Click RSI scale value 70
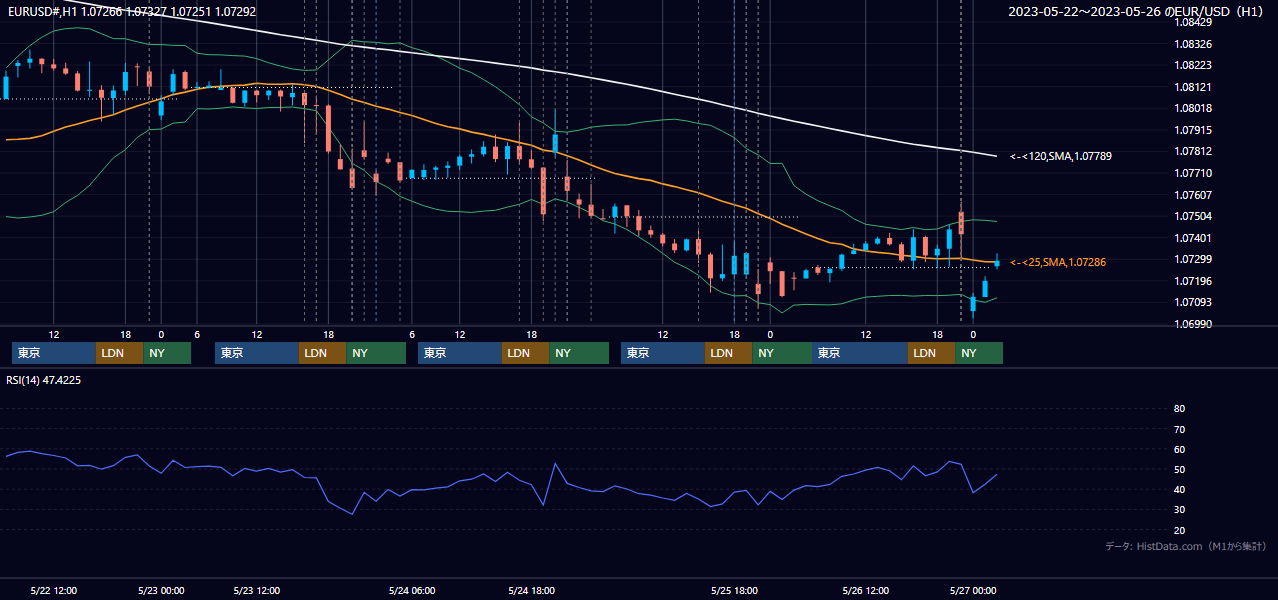The height and width of the screenshot is (600, 1278). (x=1179, y=429)
